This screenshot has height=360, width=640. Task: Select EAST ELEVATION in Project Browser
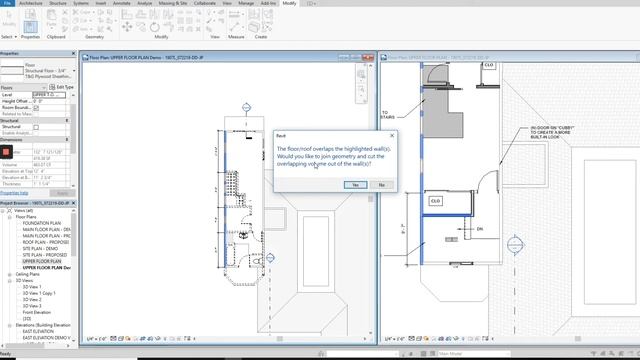[x=38, y=331]
